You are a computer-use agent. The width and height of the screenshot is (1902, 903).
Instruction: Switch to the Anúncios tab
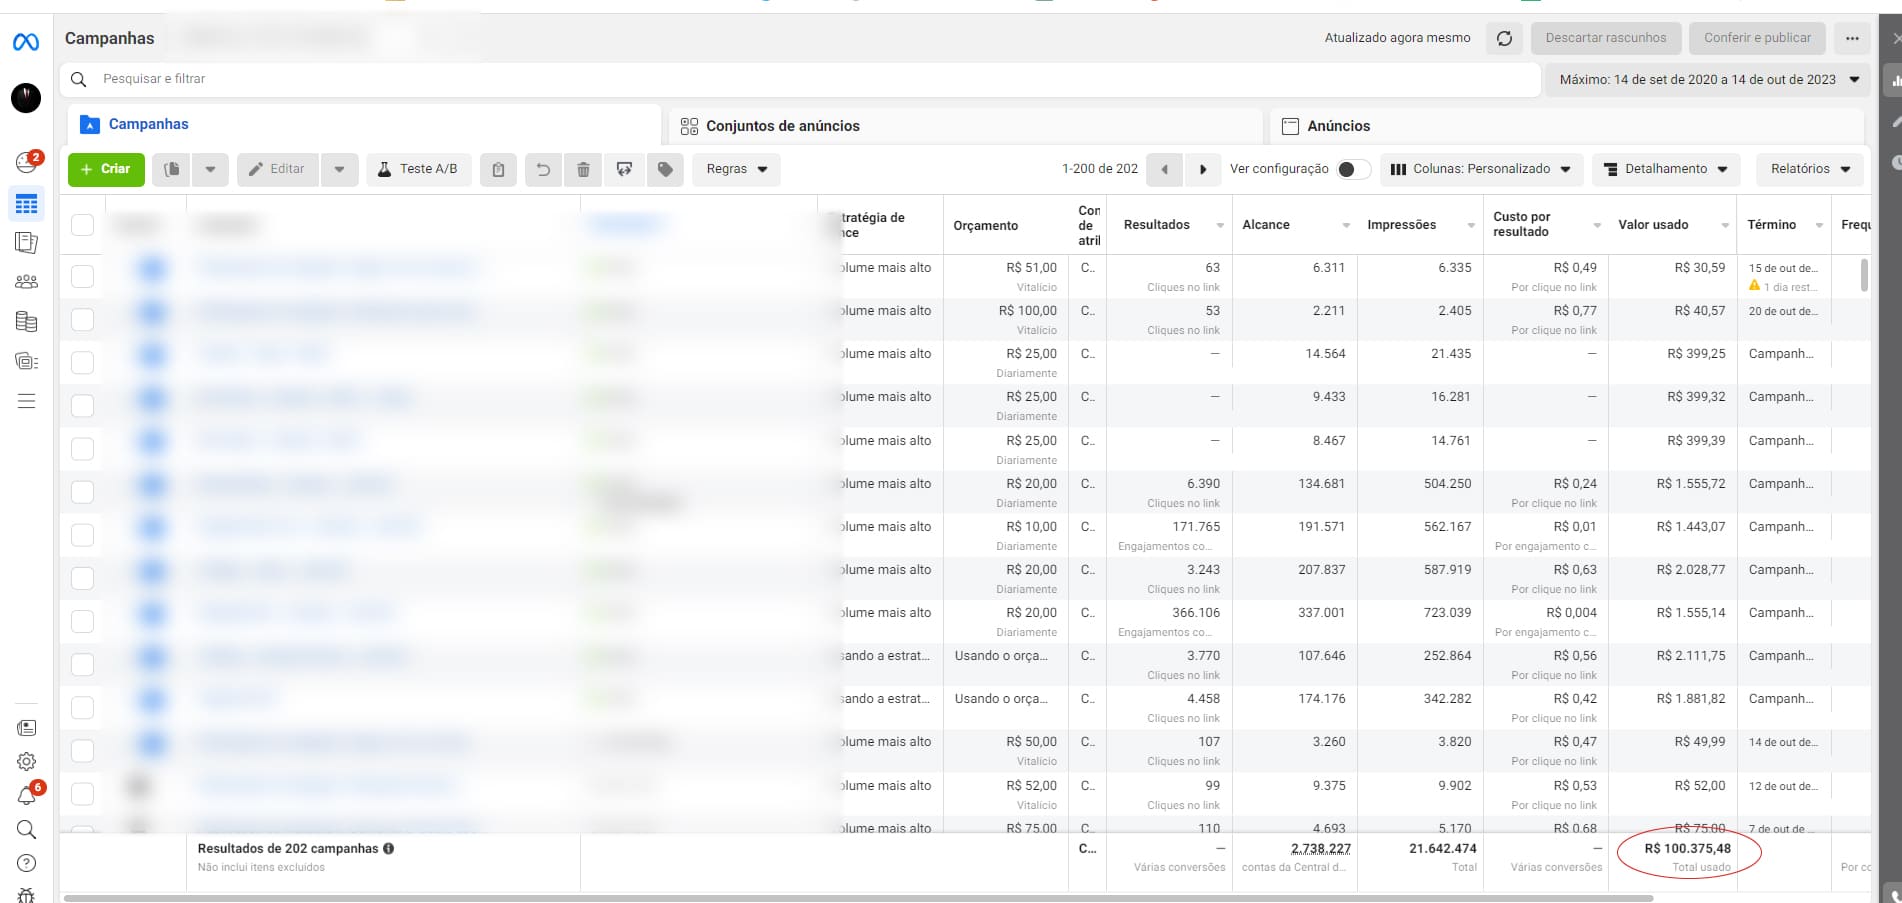[x=1338, y=126]
